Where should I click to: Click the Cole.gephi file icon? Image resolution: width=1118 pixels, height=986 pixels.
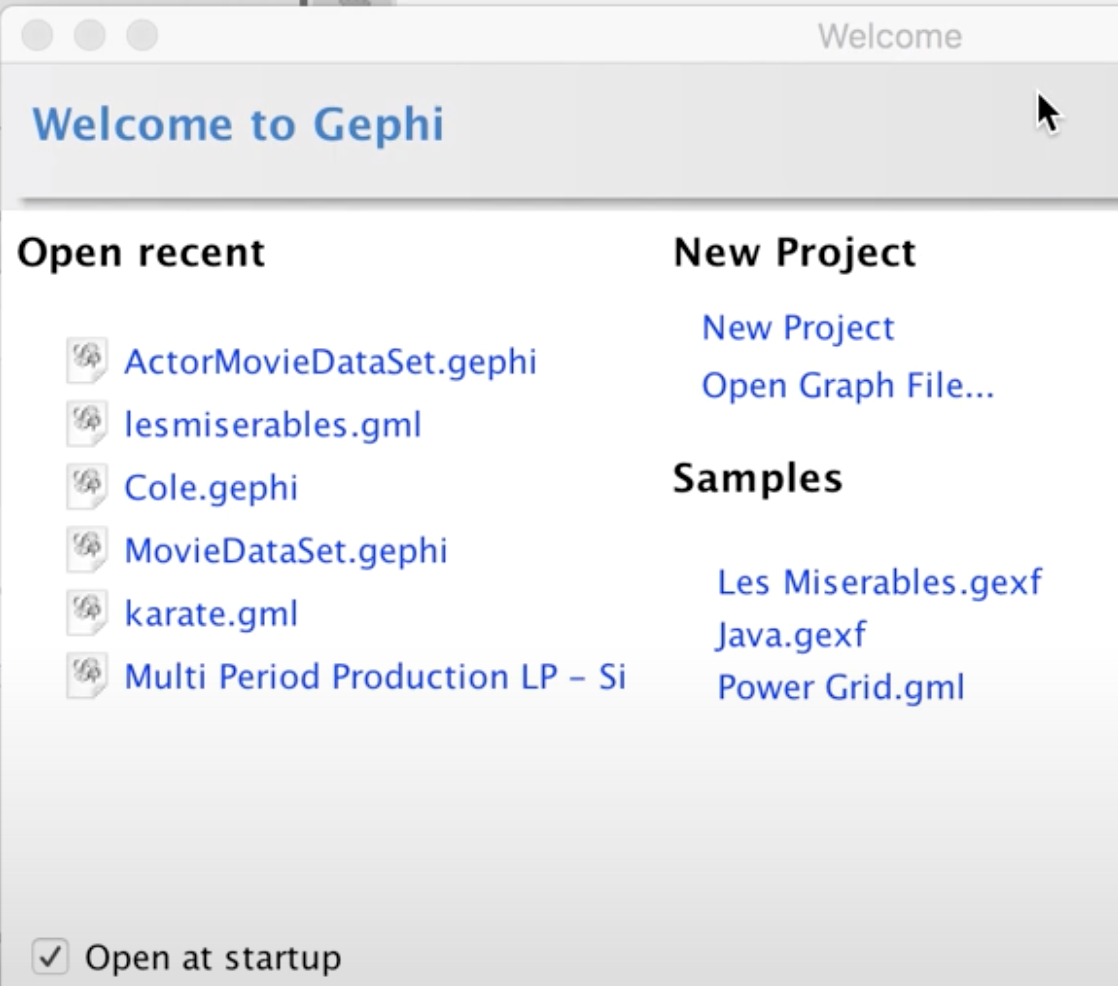[87, 487]
